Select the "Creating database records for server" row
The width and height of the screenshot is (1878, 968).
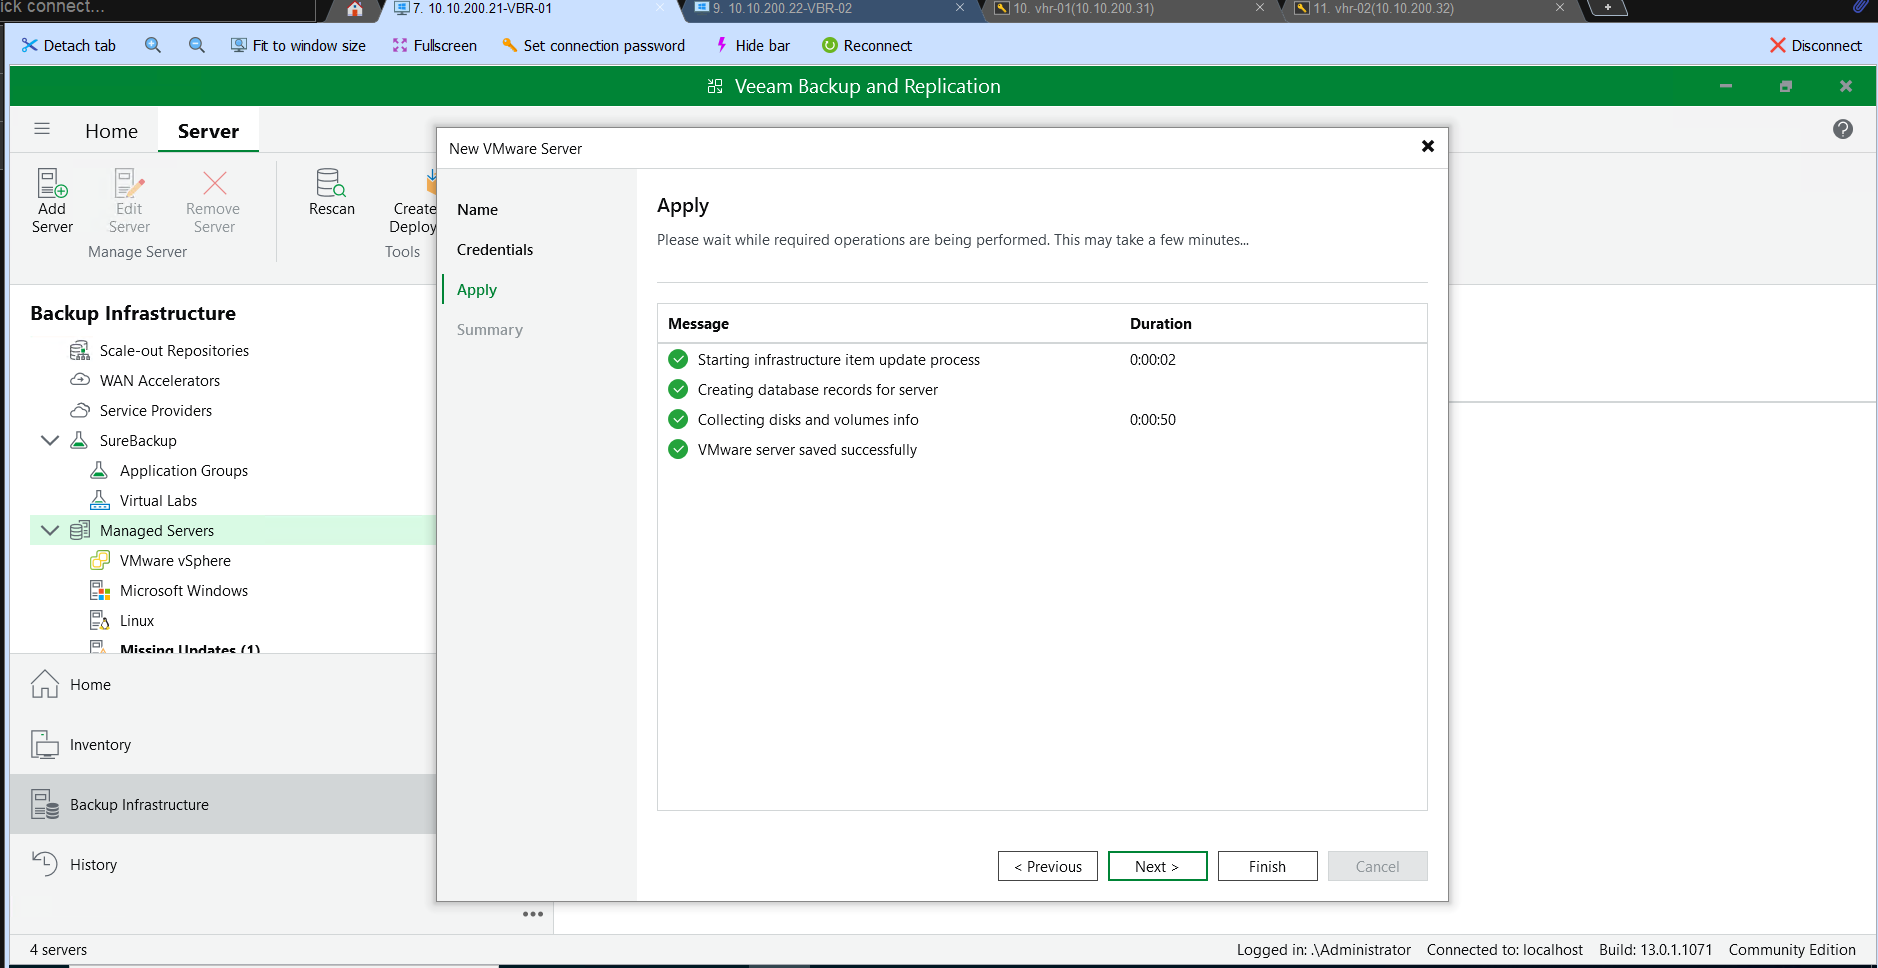pos(1042,390)
